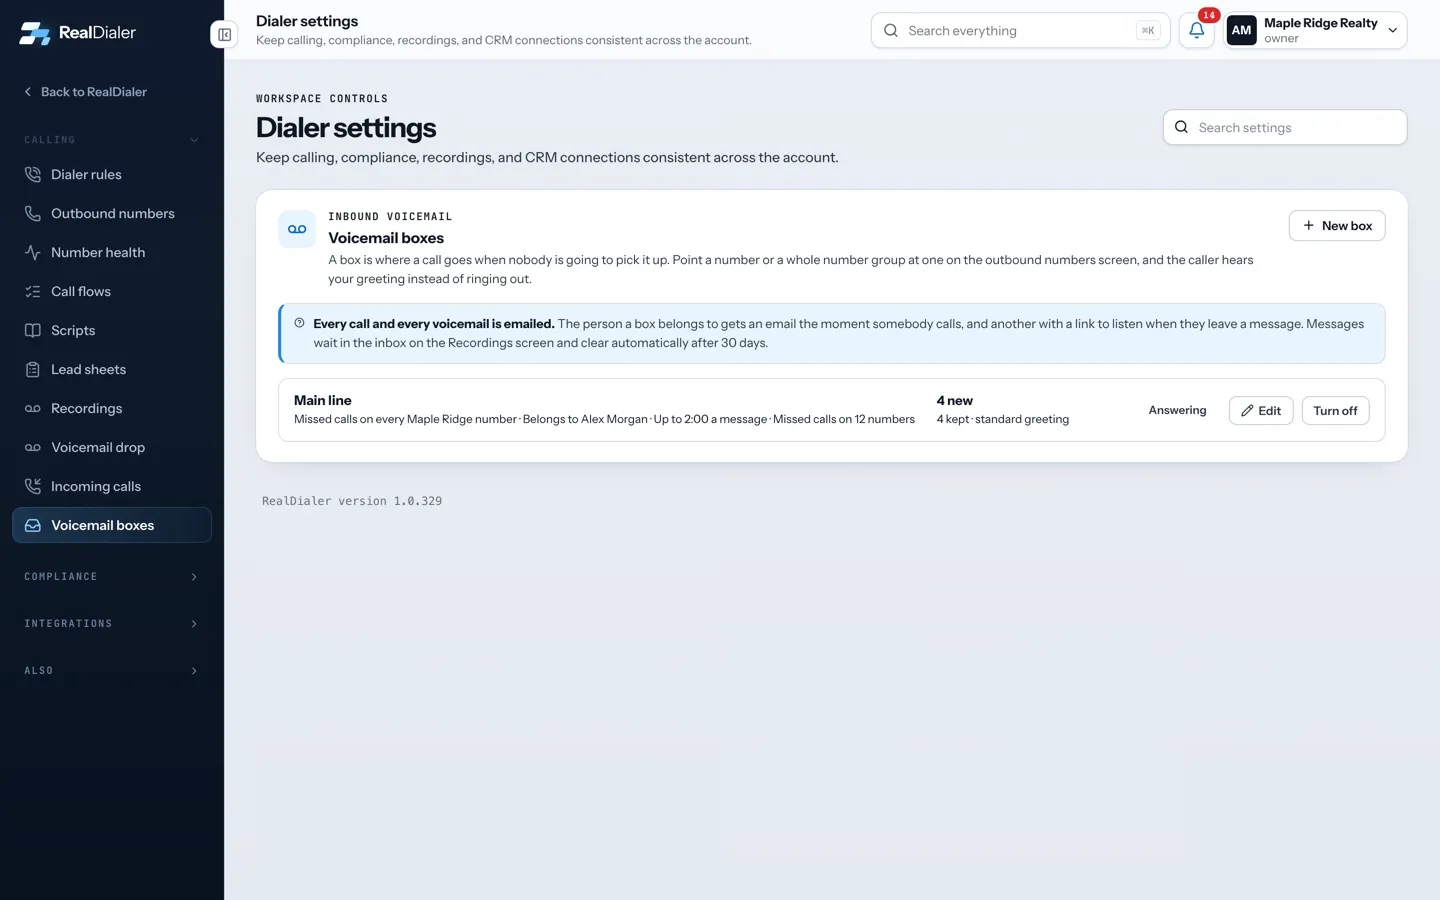1440x900 pixels.
Task: Click the Recordings voicemail icon in sidebar
Action: point(33,408)
